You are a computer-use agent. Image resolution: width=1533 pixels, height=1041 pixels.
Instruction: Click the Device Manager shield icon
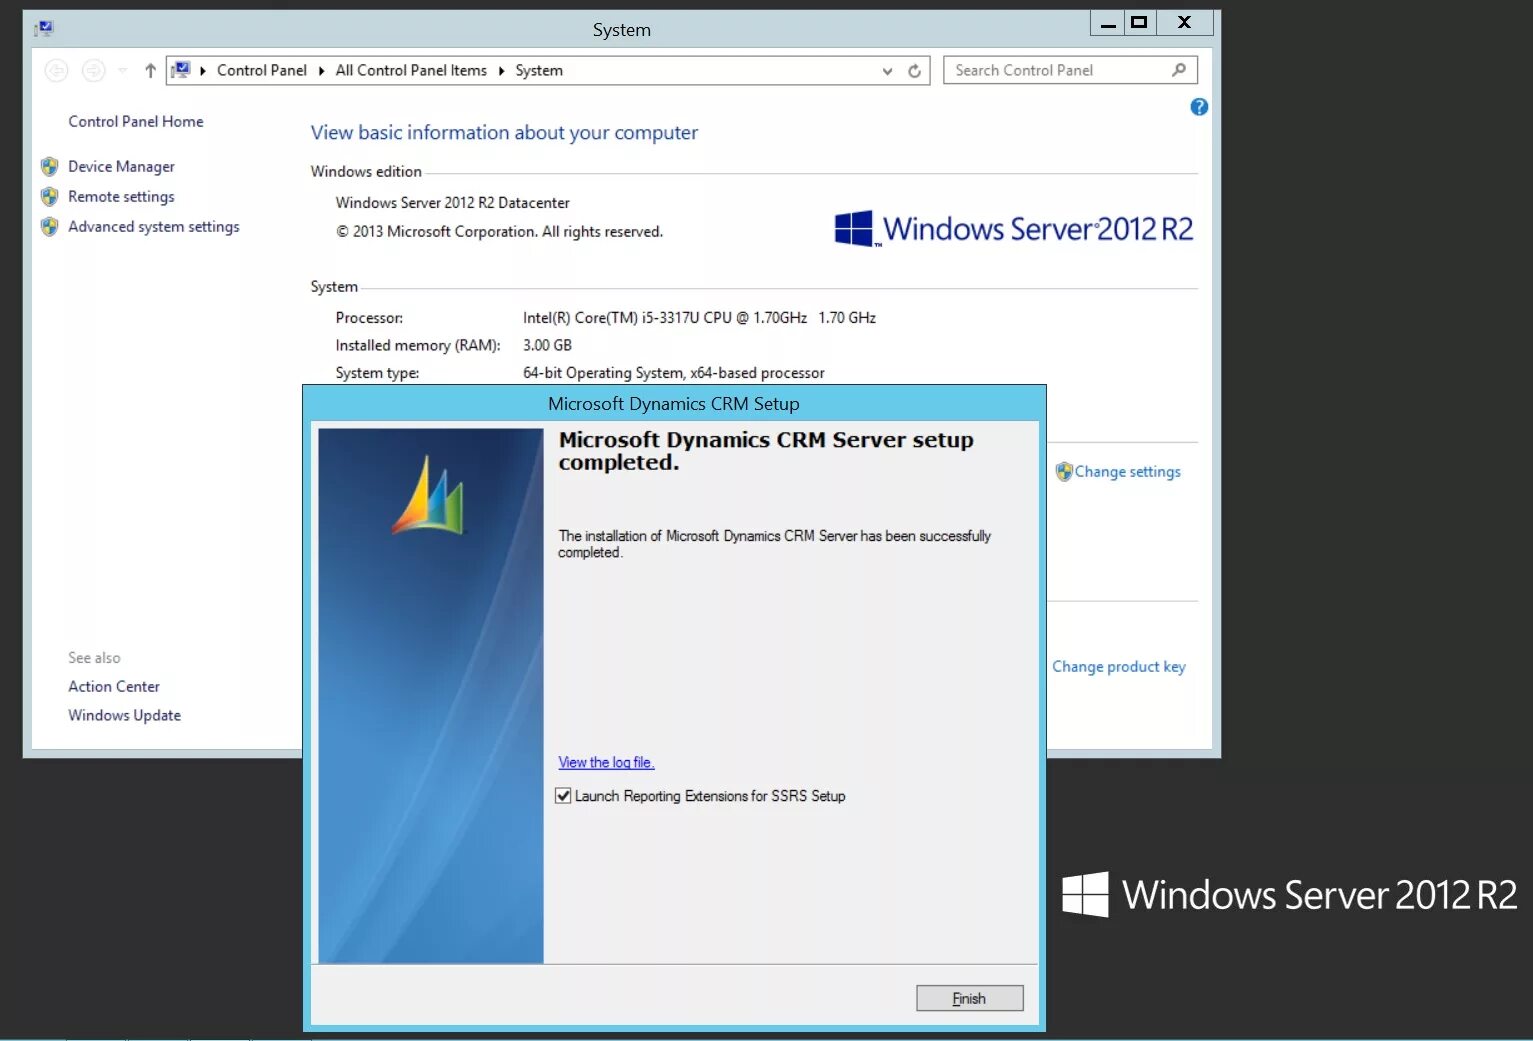click(49, 166)
